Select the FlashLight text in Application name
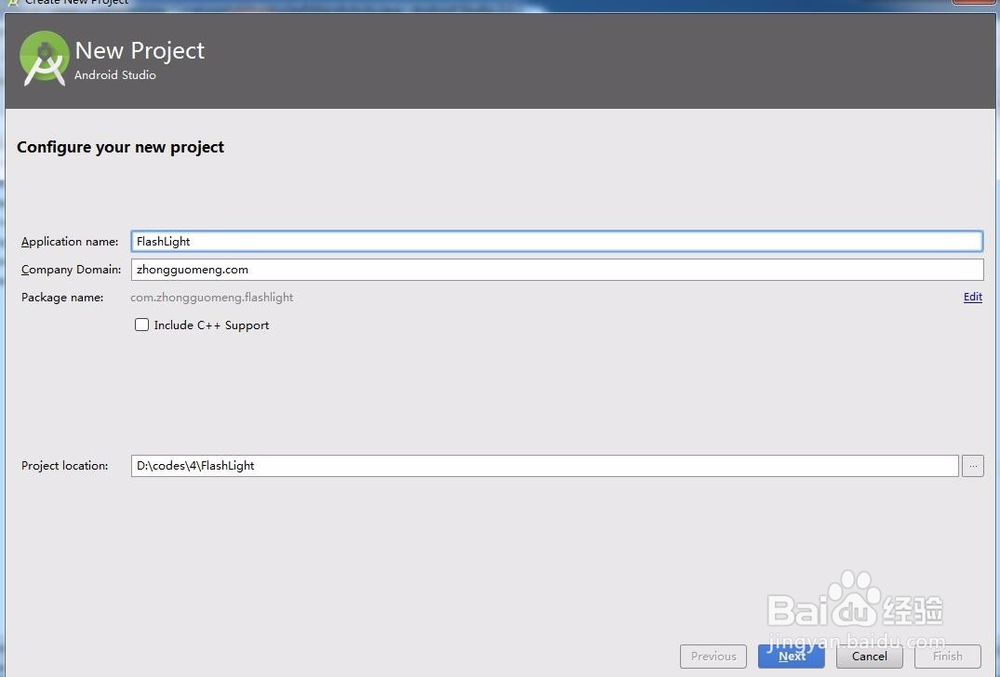This screenshot has width=1000, height=677. (x=165, y=241)
